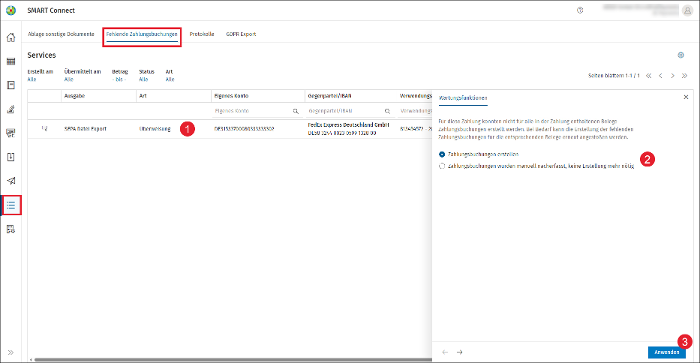The image size is (700, 363).
Task: Click SEPA Datei Export cell
Action: pos(85,129)
